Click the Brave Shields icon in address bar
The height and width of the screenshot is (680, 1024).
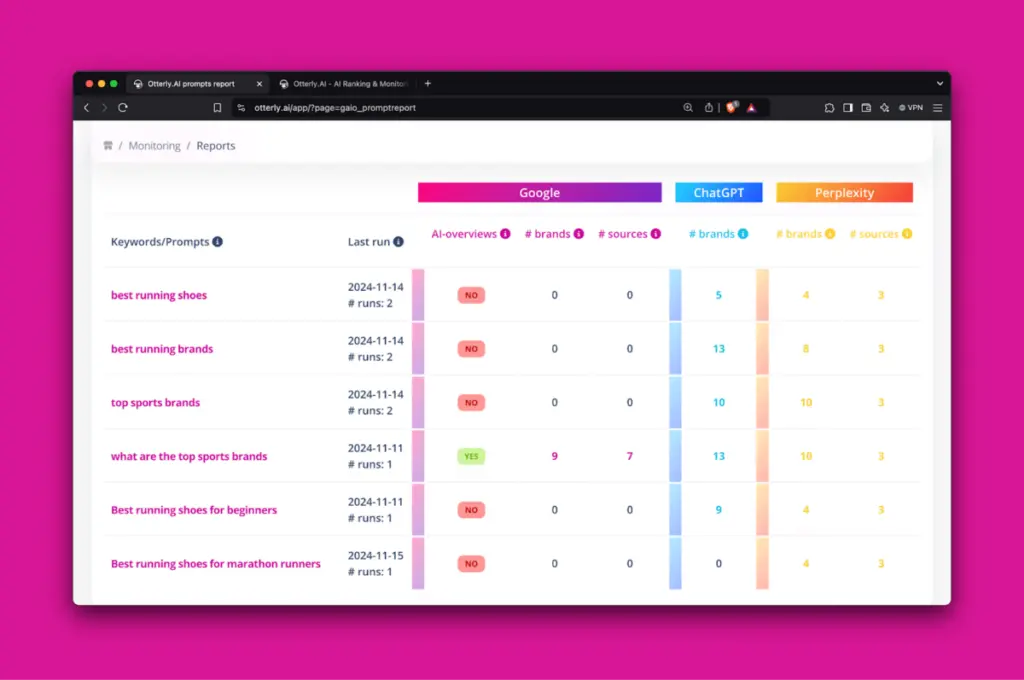point(732,107)
